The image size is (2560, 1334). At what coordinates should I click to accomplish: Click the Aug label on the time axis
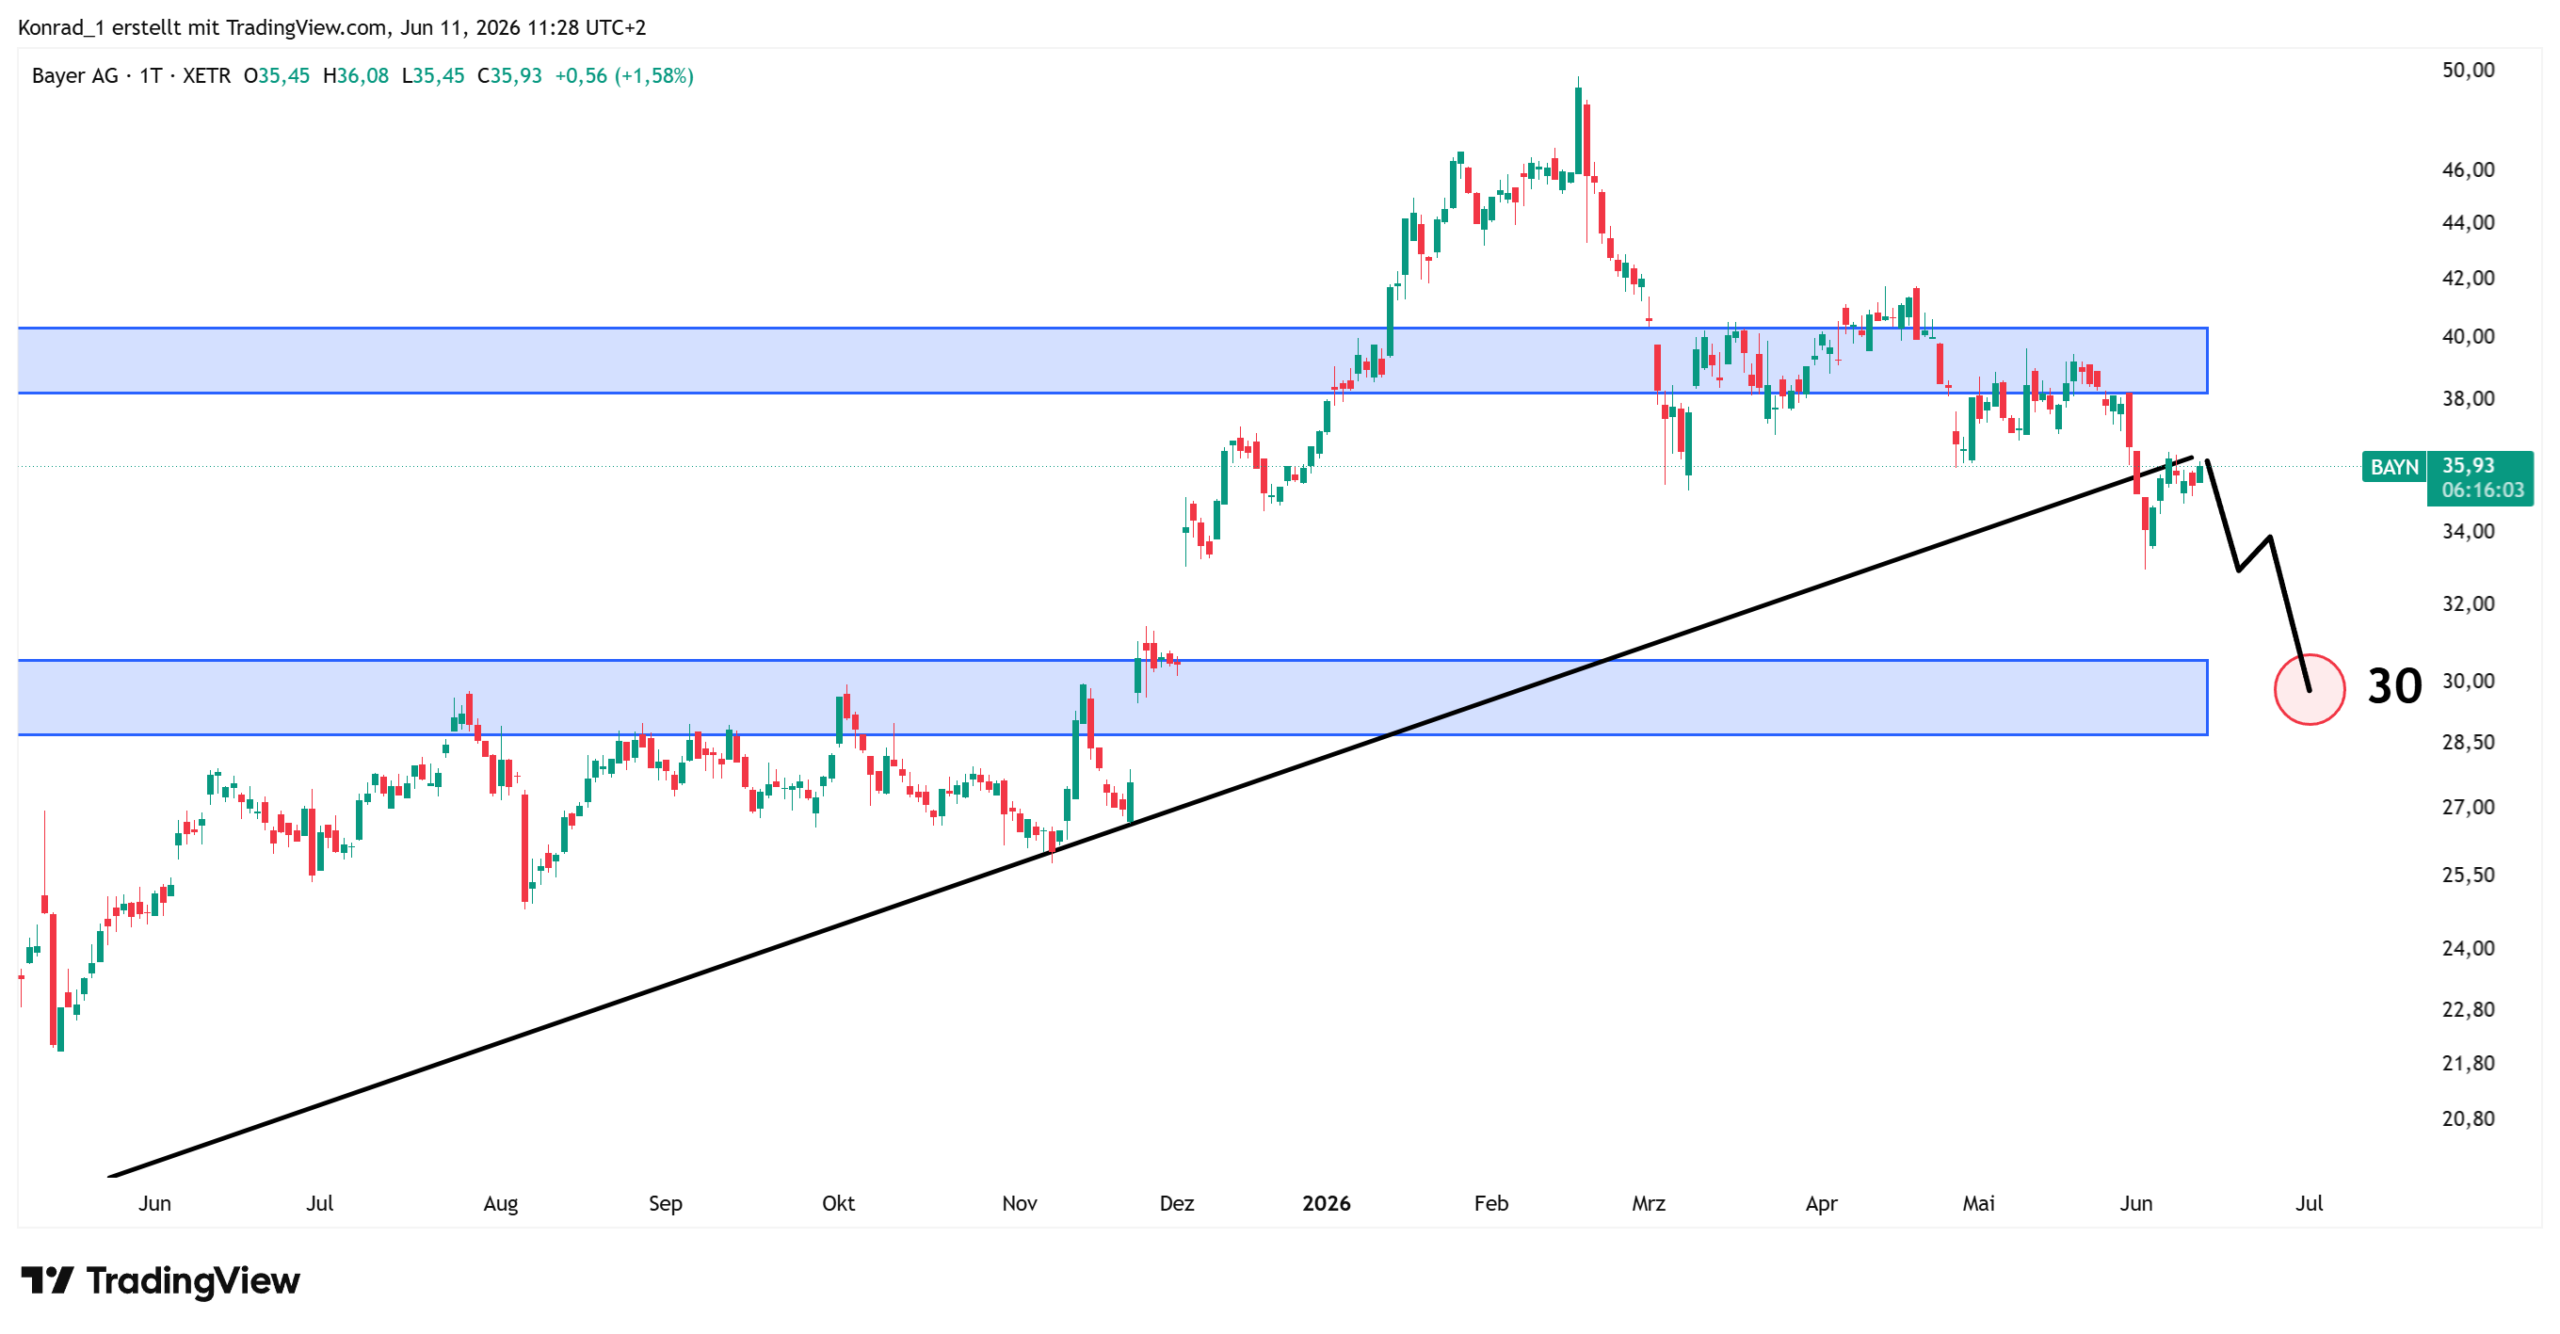click(500, 1204)
